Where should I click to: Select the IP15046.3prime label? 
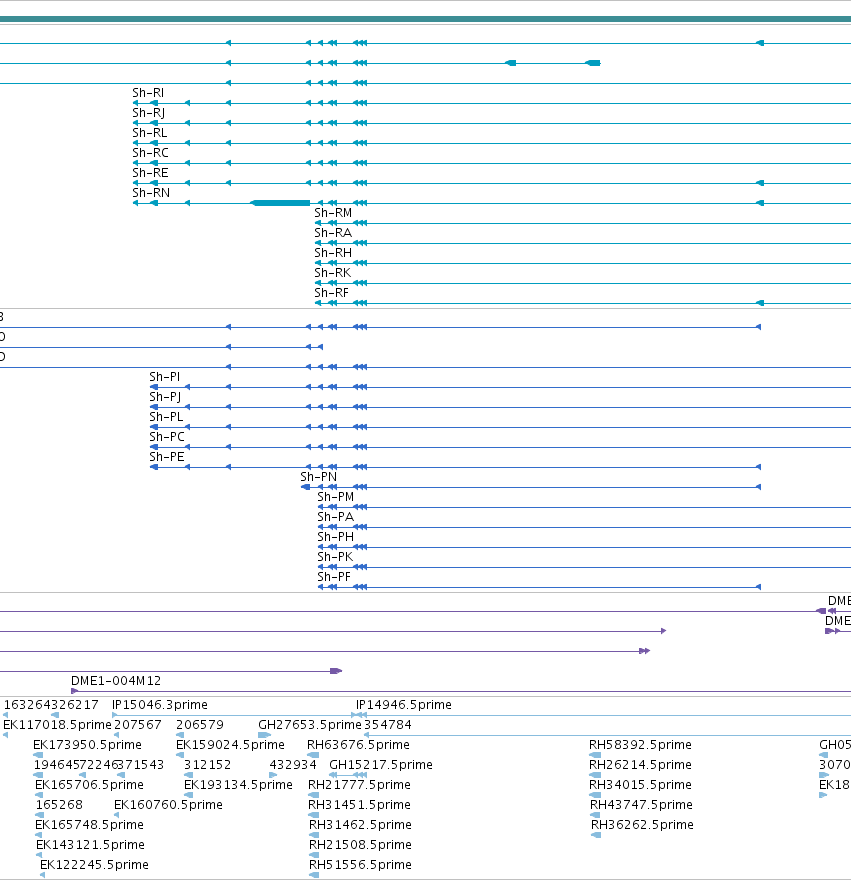(160, 705)
